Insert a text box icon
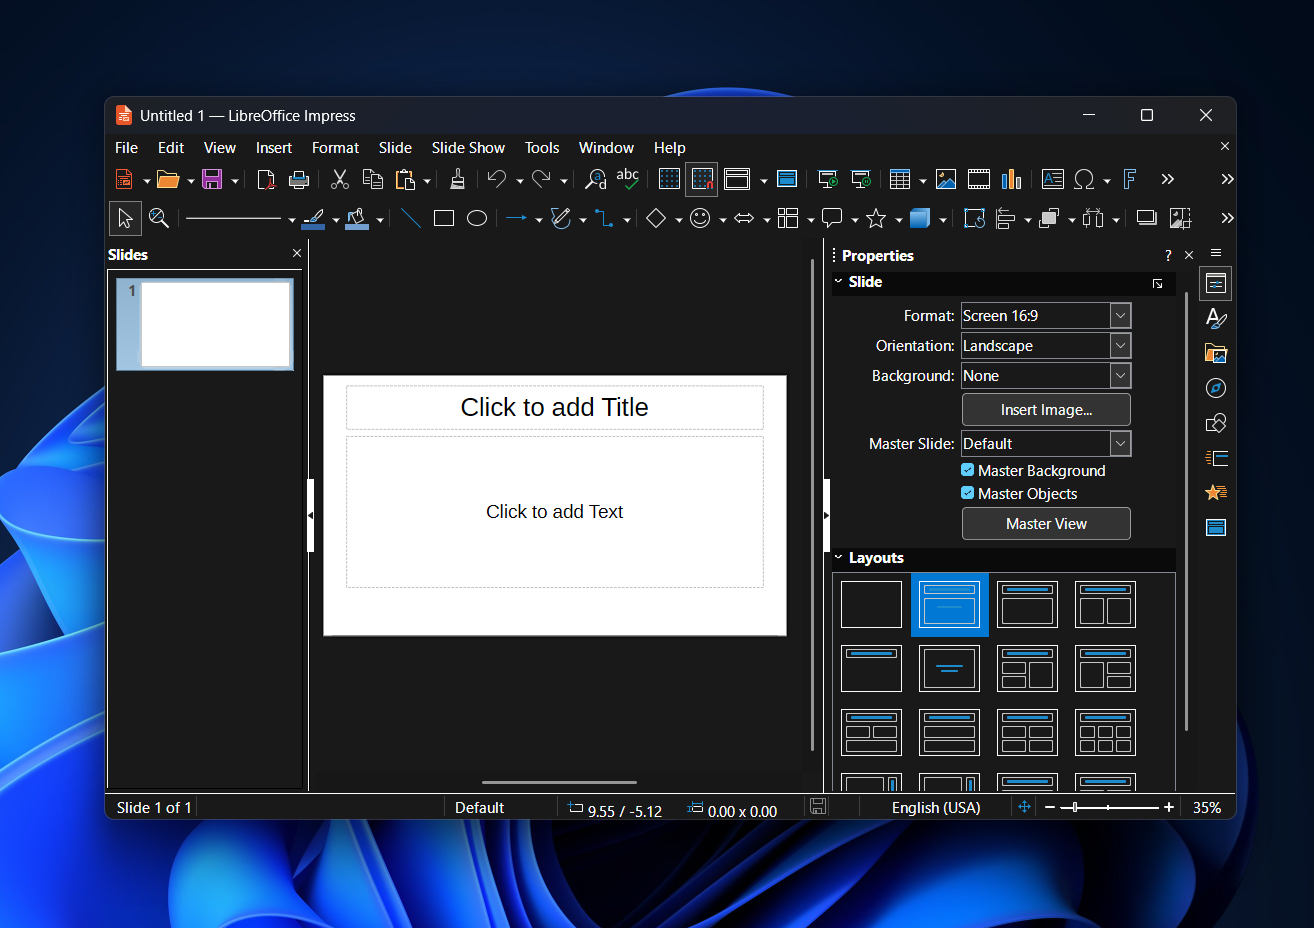The image size is (1314, 928). (x=1053, y=179)
